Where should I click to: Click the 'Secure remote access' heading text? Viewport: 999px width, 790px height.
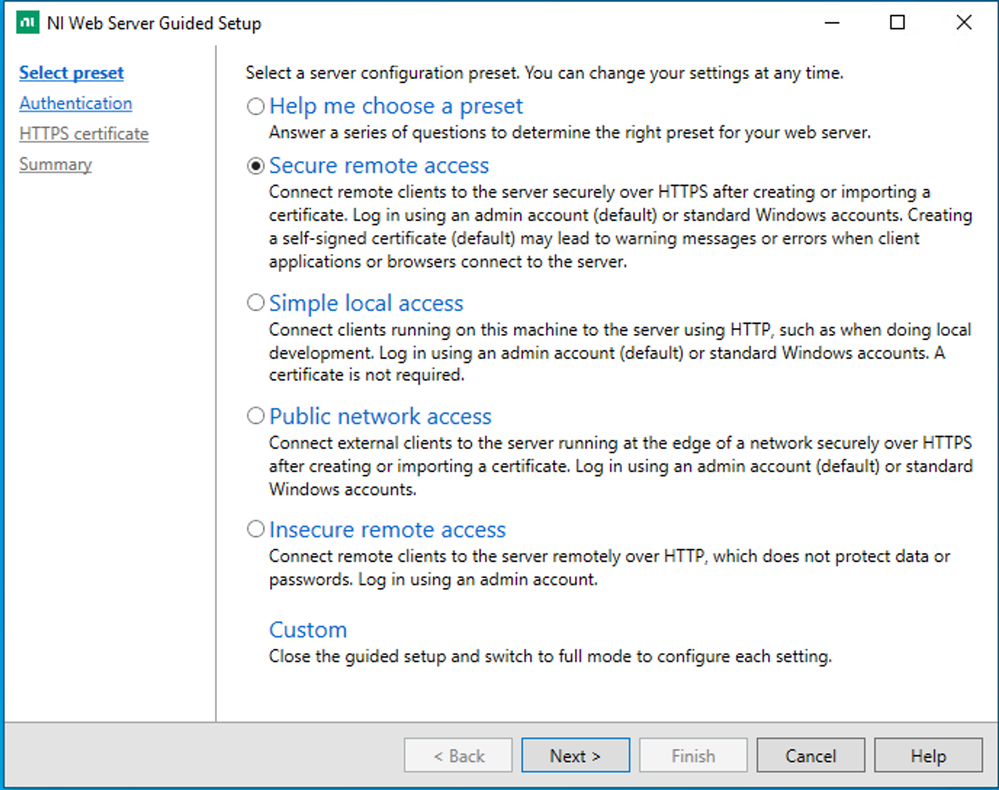pos(379,166)
